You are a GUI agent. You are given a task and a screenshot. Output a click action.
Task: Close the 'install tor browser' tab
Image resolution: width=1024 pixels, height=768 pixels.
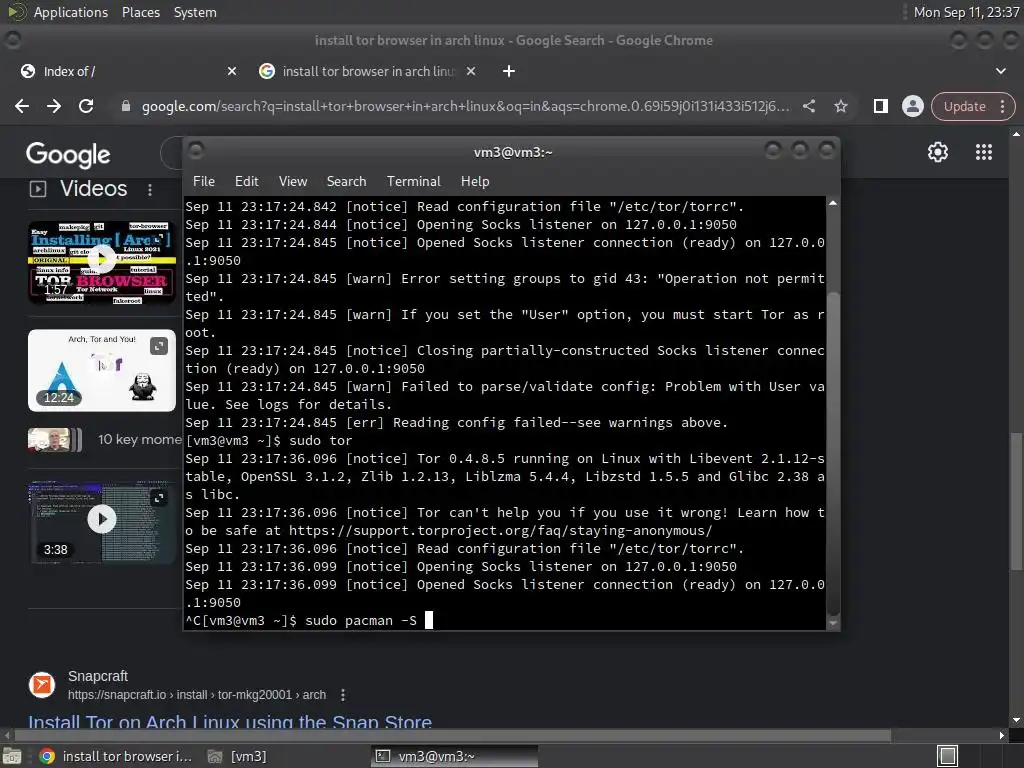471,71
